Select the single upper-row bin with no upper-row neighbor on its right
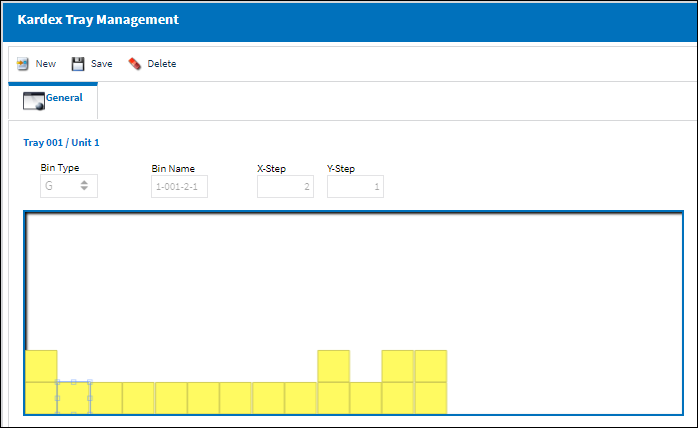The image size is (698, 428). 333,366
